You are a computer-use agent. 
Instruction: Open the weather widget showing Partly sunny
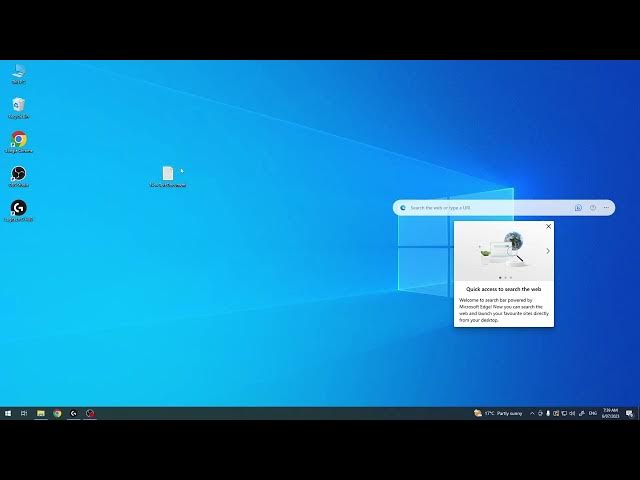pos(498,413)
